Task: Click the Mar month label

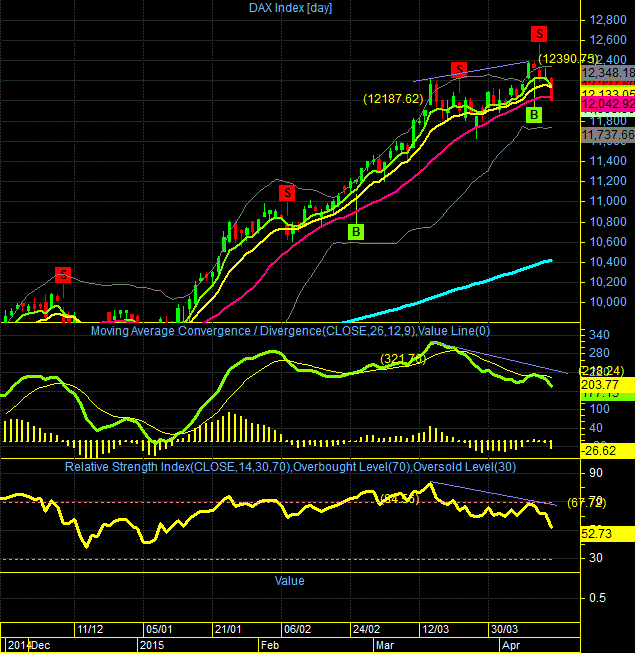Action: (385, 646)
